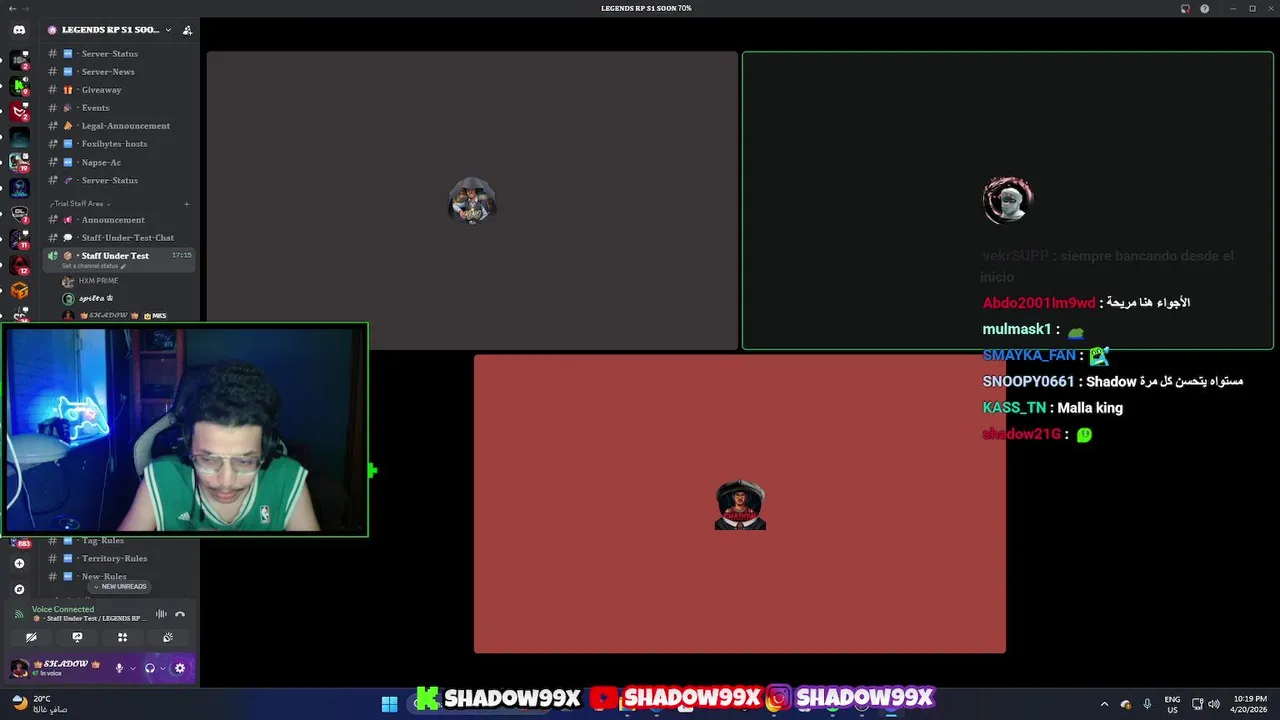This screenshot has width=1280, height=720.
Task: Open the server icon with badge 11
Action: coord(19,238)
